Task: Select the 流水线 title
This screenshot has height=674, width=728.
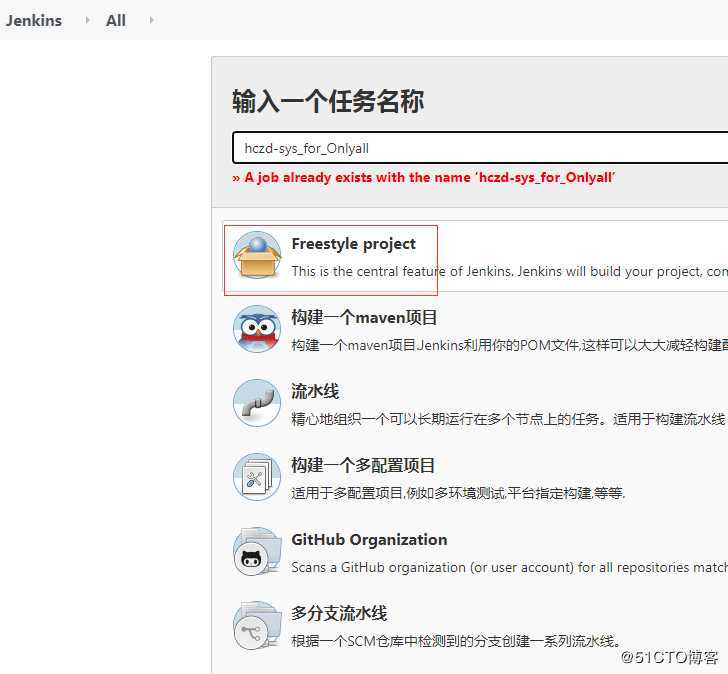Action: tap(315, 391)
